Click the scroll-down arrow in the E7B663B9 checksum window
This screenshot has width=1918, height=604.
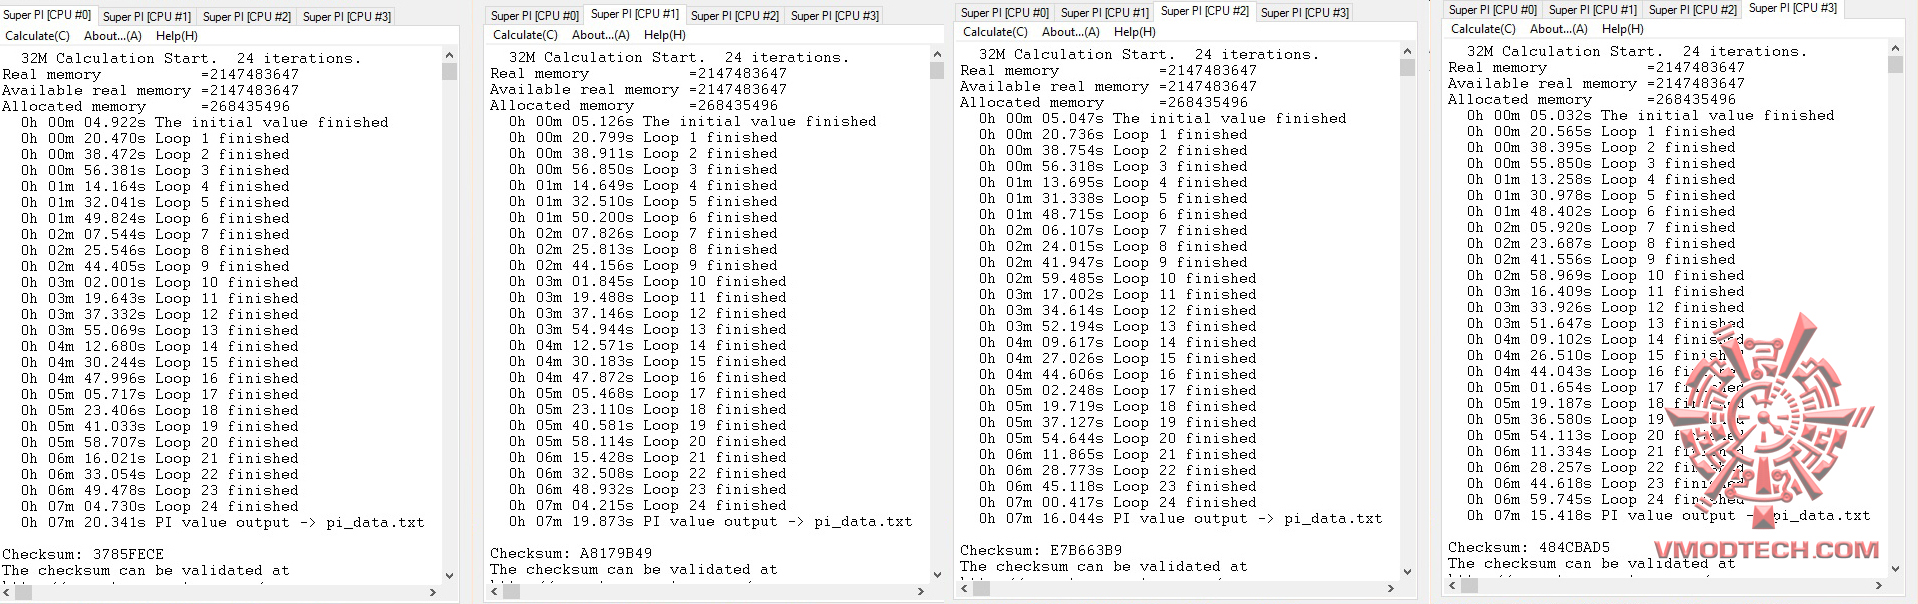1407,572
